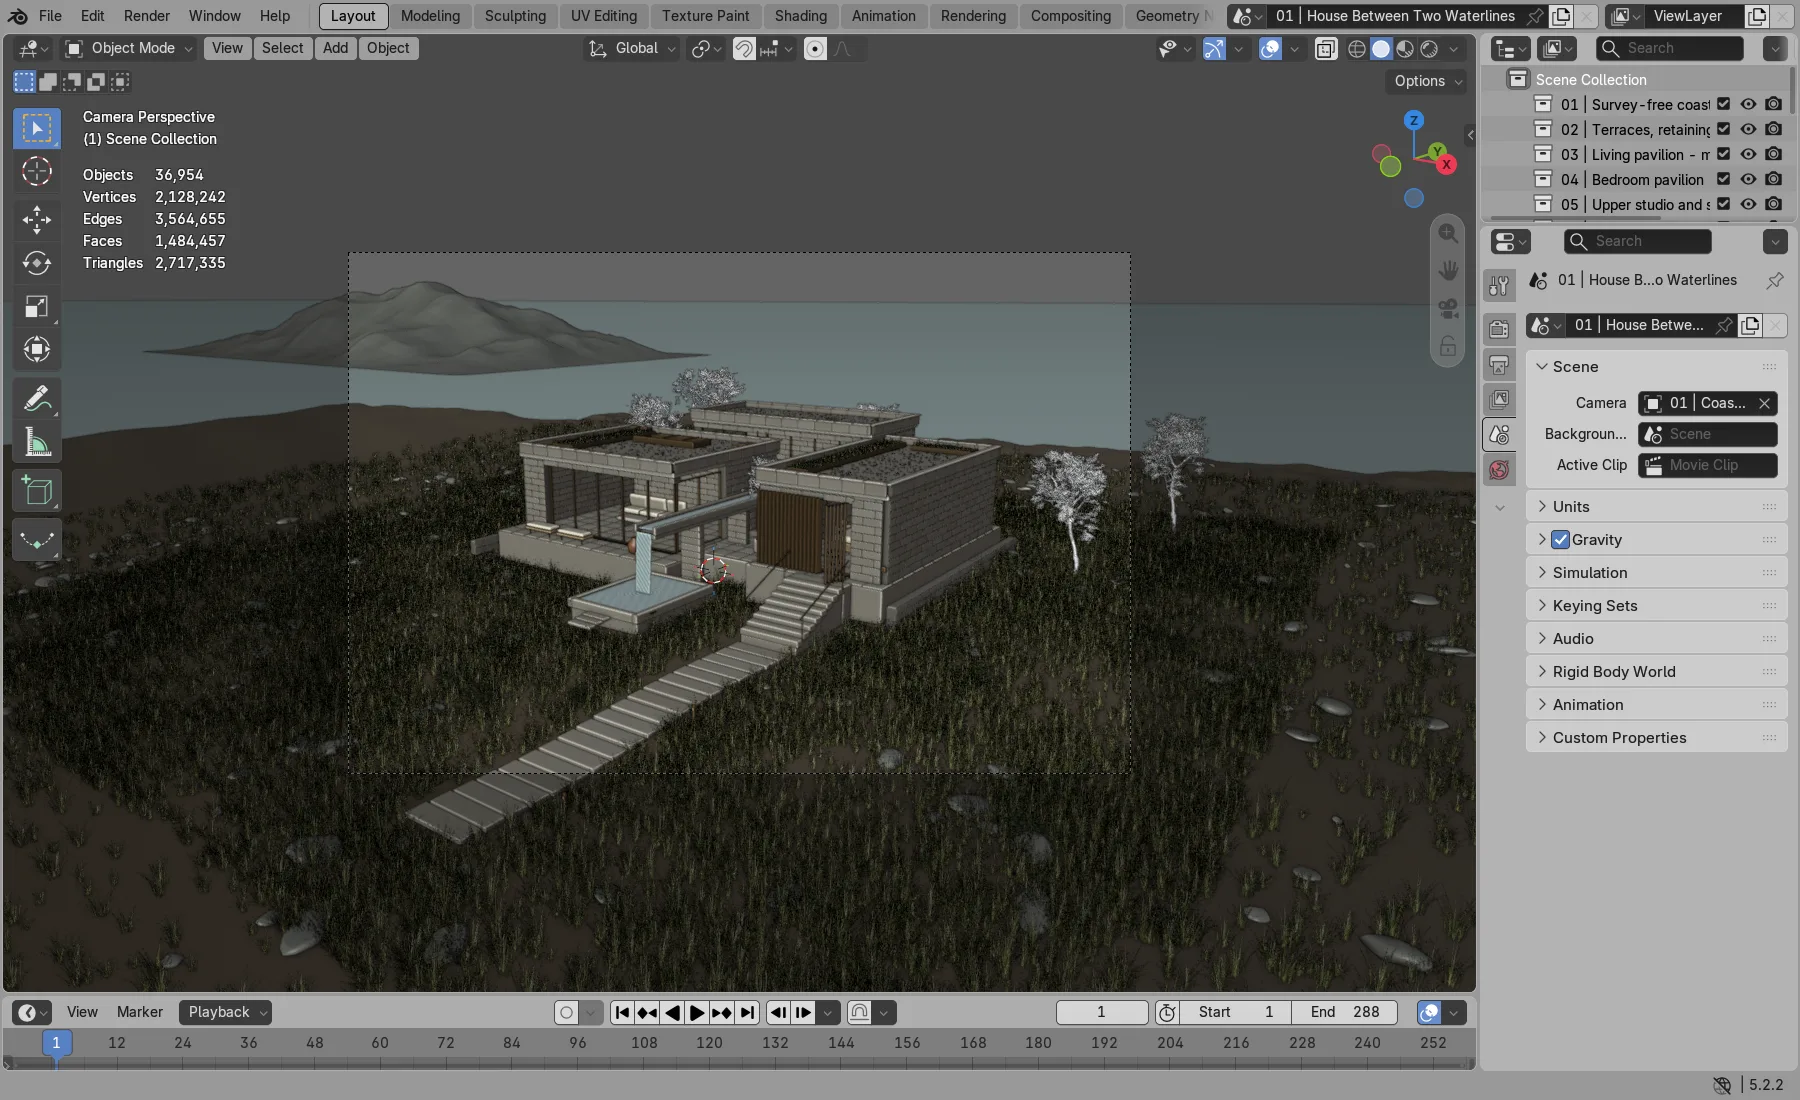This screenshot has width=1800, height=1100.
Task: Click the Options button in viewport
Action: 1429,81
